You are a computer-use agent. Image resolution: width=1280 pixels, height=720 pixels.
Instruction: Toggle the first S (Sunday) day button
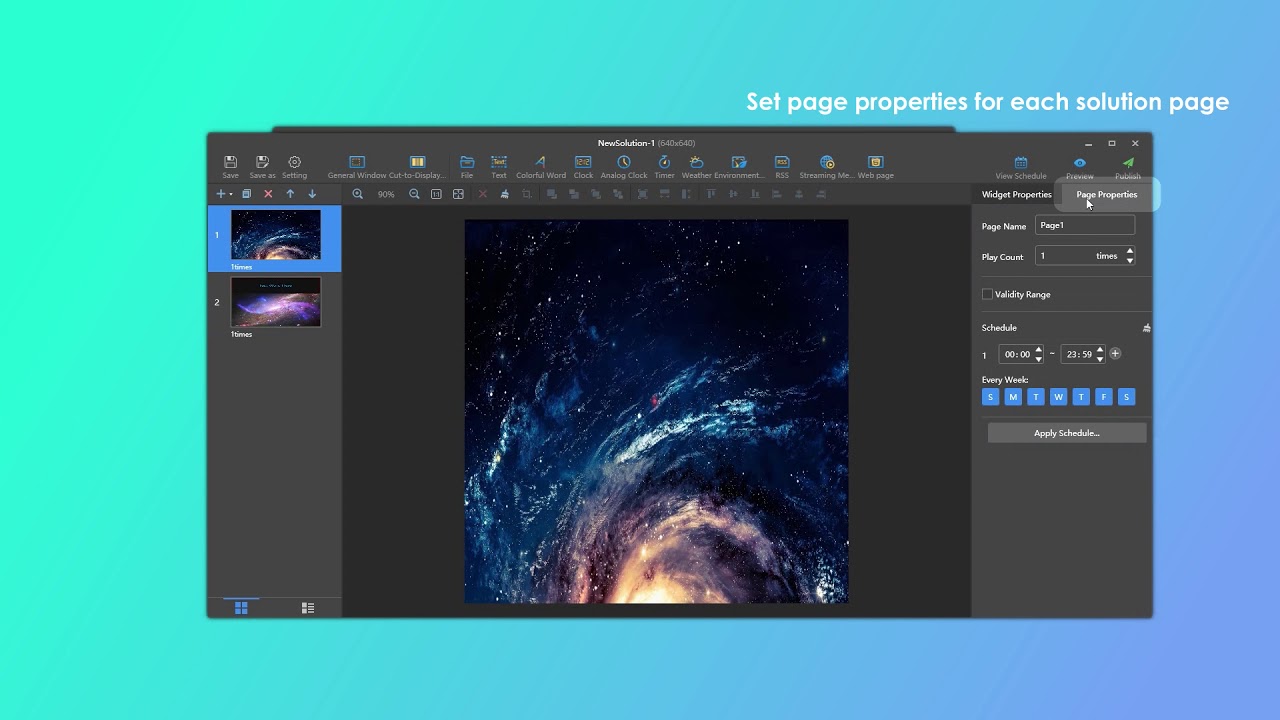[990, 397]
